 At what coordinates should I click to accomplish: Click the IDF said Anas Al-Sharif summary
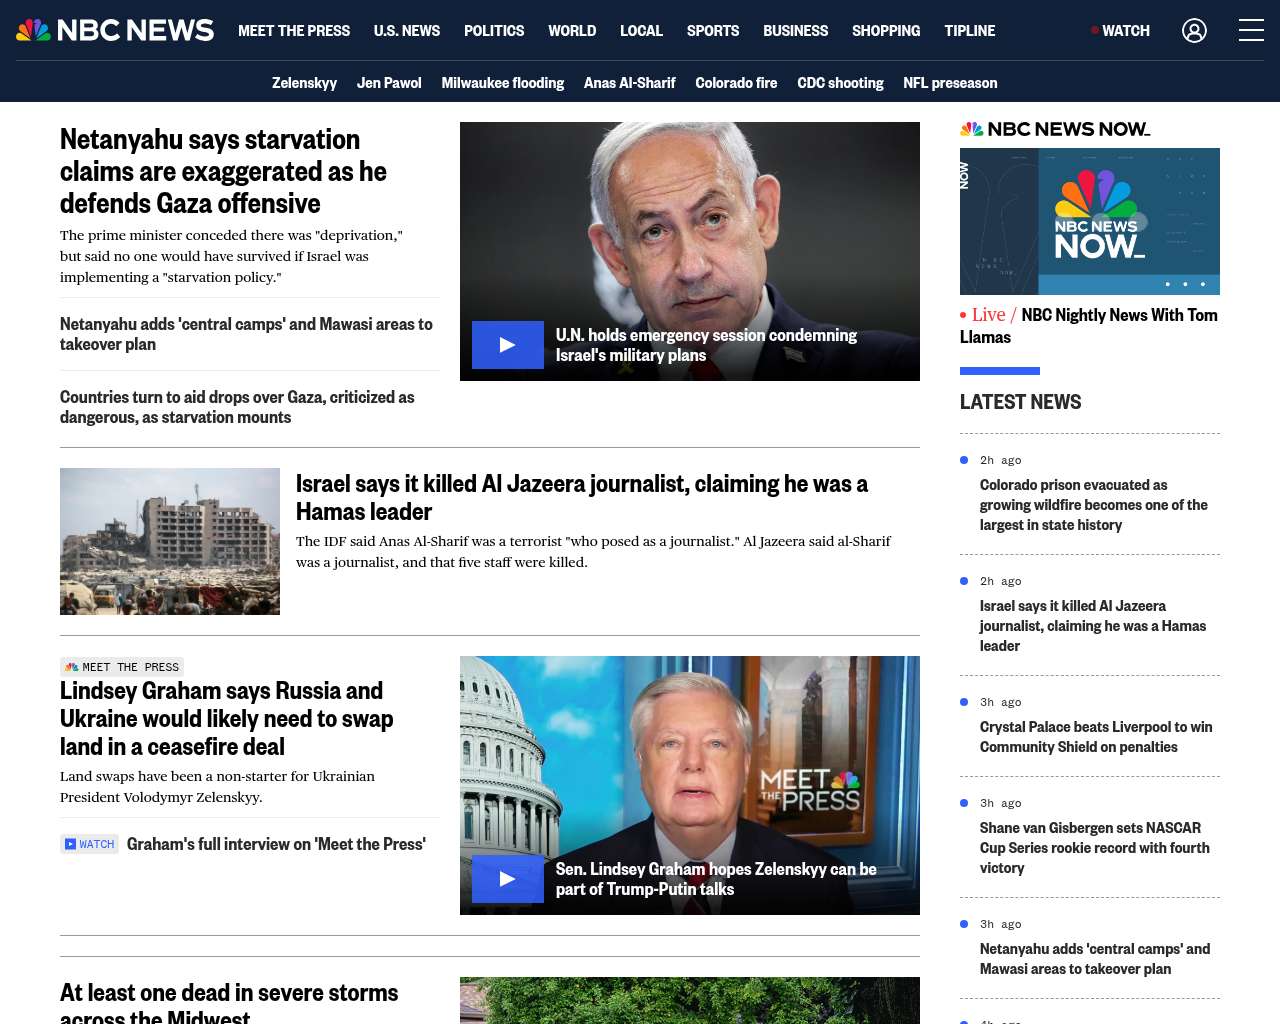click(x=593, y=552)
